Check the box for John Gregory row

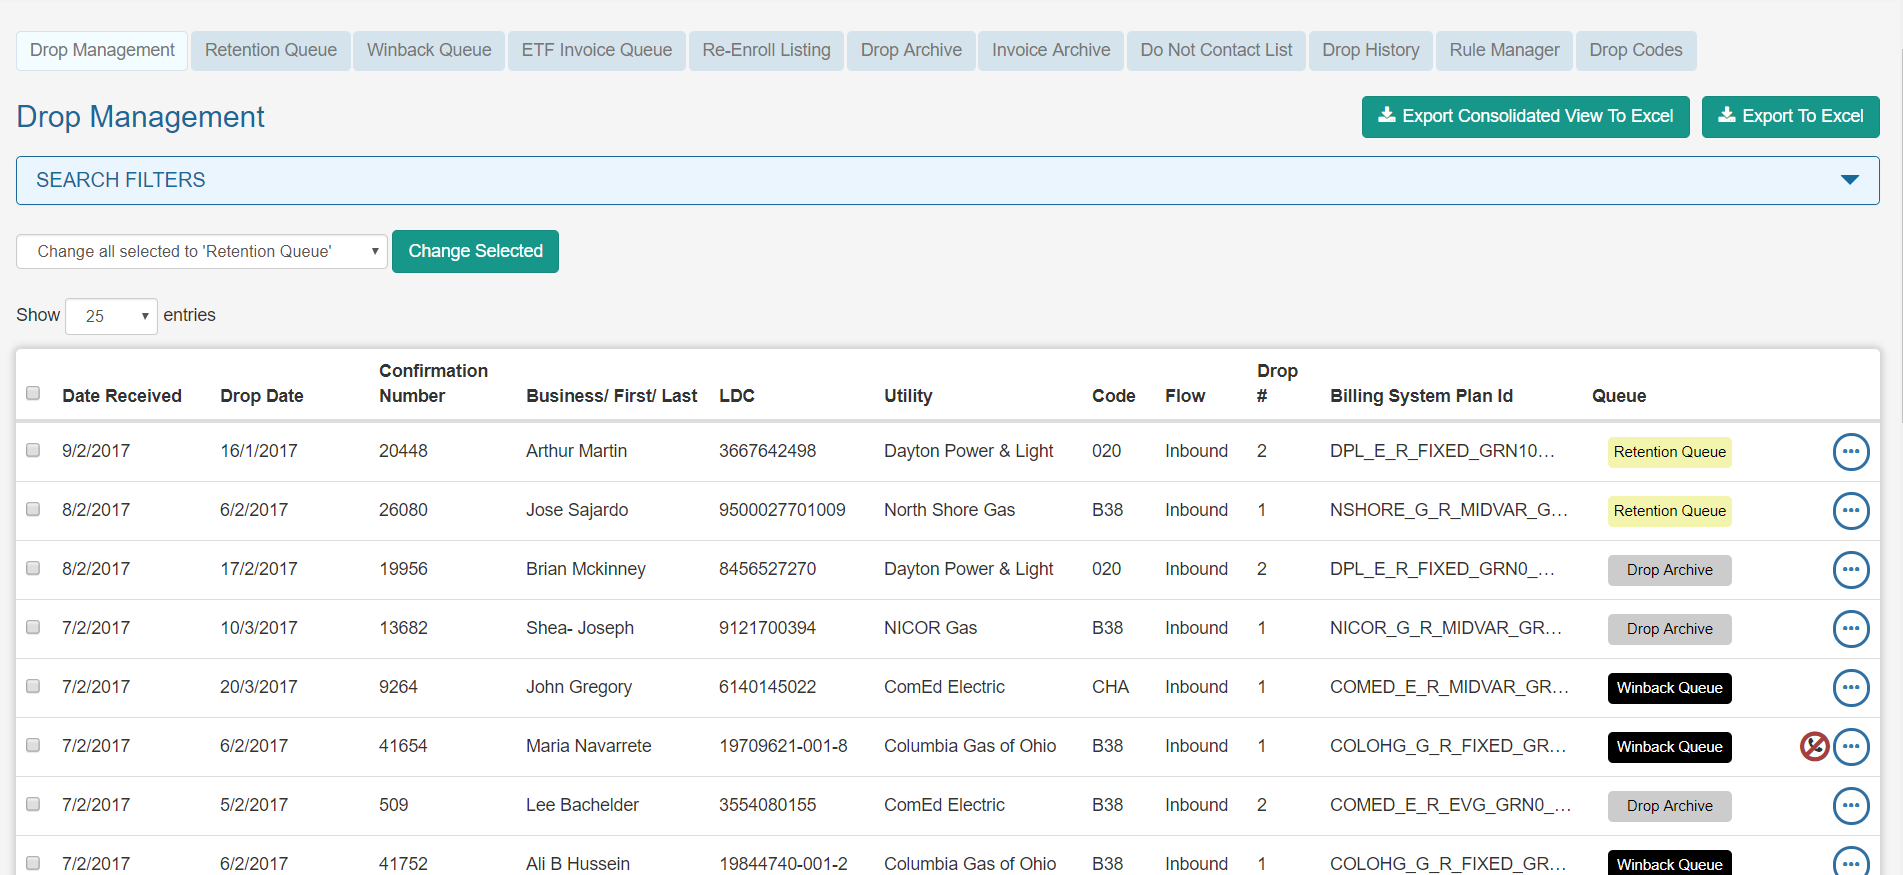coord(33,686)
